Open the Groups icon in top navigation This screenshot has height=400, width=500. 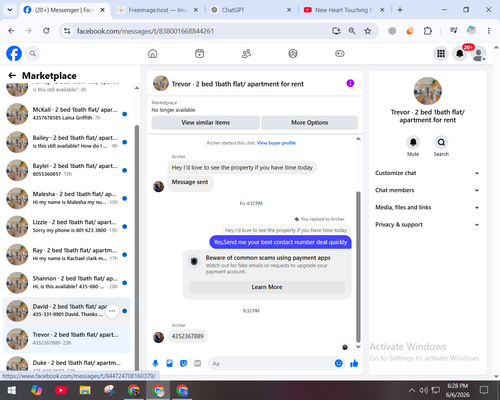pos(293,53)
